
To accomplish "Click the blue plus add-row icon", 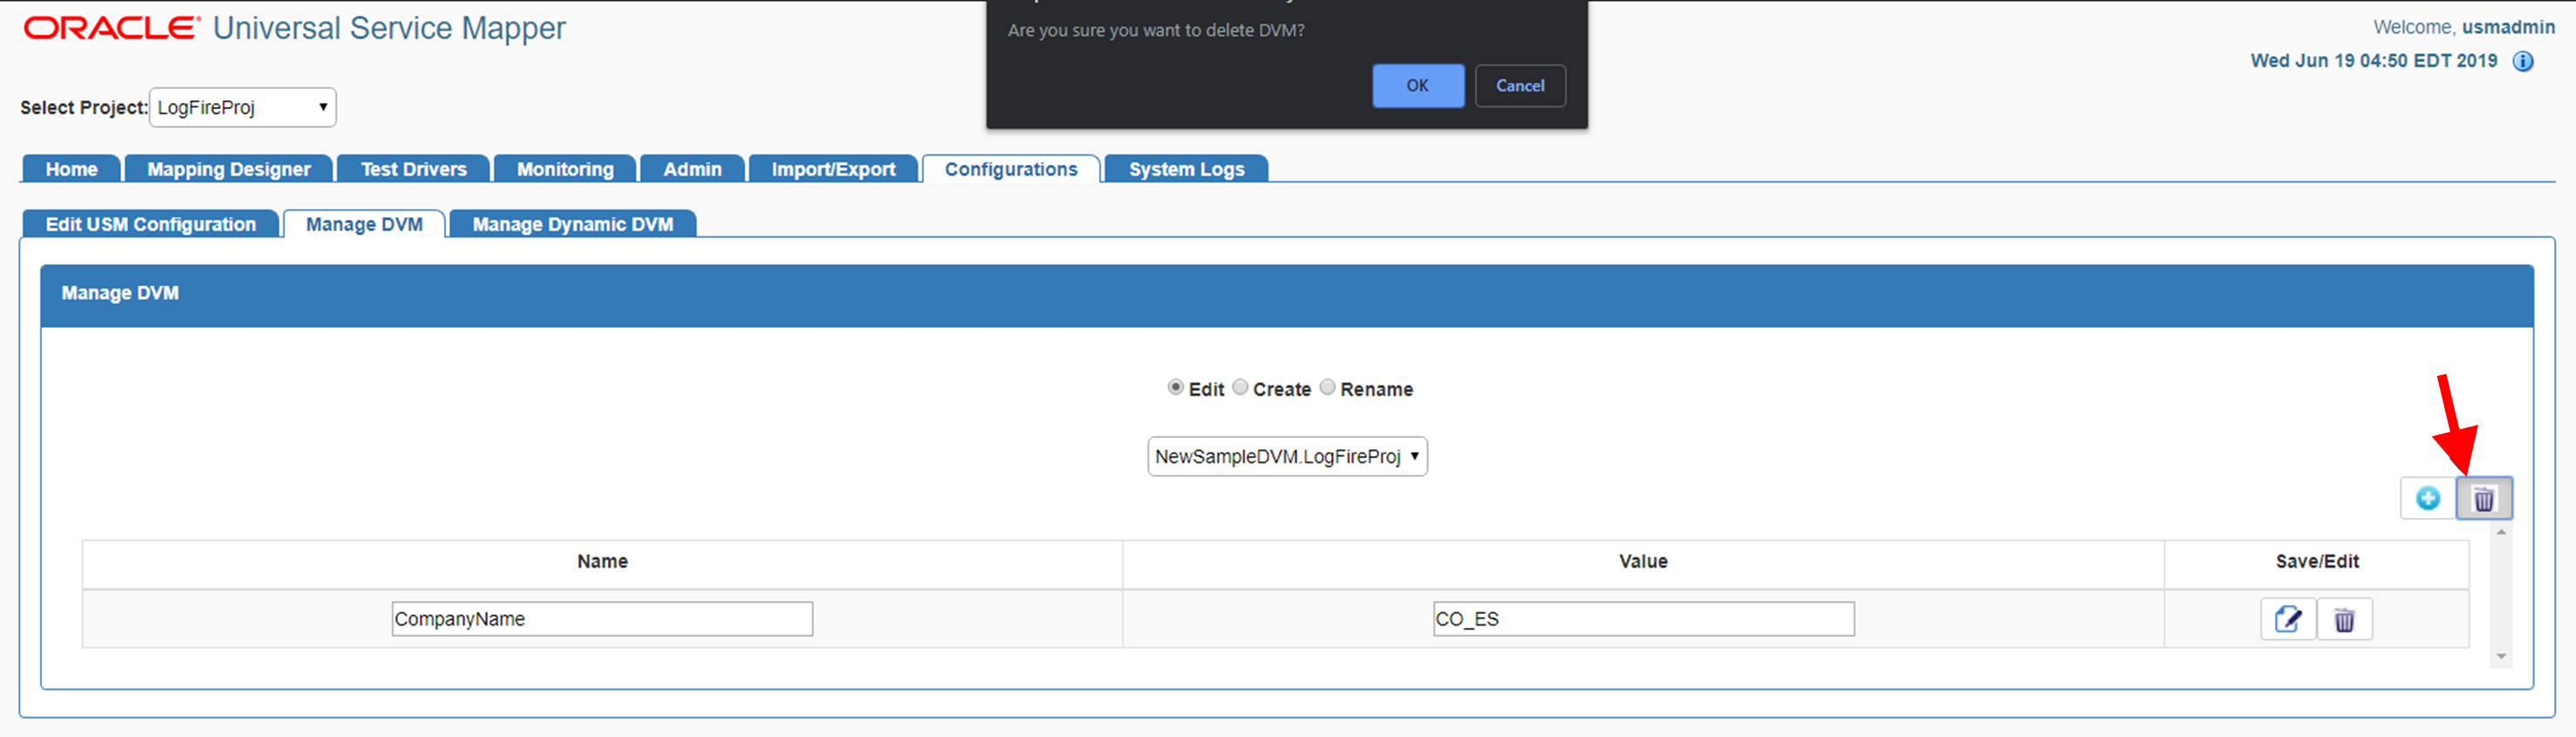I will (x=2428, y=498).
